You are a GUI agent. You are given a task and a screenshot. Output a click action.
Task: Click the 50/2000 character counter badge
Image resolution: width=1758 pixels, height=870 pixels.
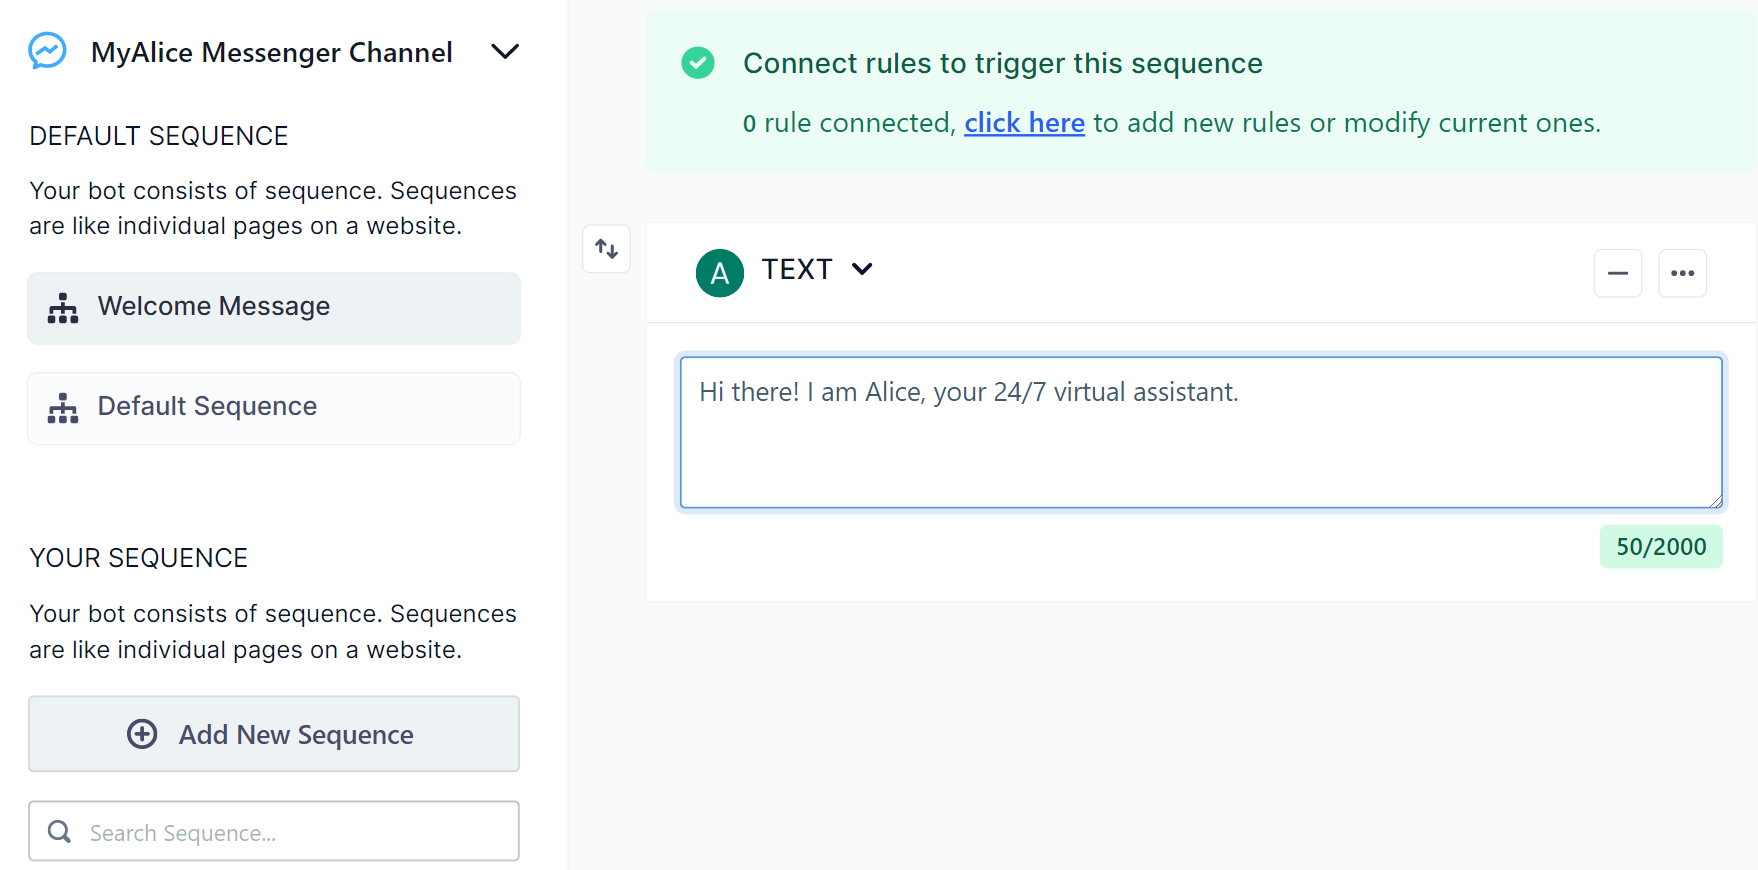pyautogui.click(x=1661, y=547)
